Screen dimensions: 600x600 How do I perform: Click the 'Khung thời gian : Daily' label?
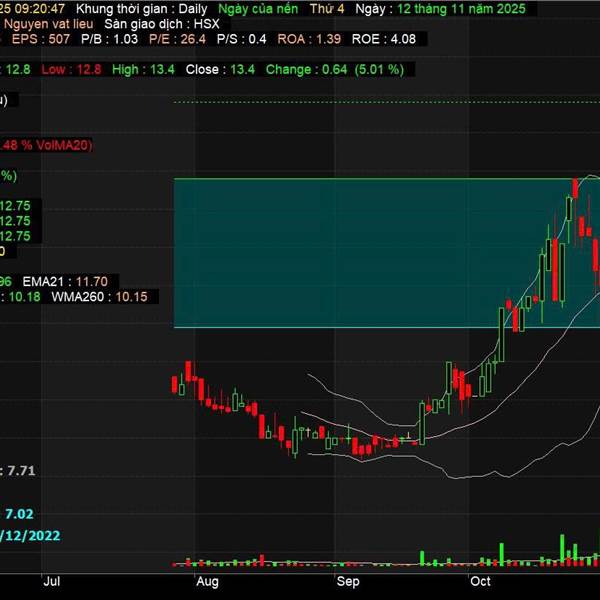tap(142, 9)
